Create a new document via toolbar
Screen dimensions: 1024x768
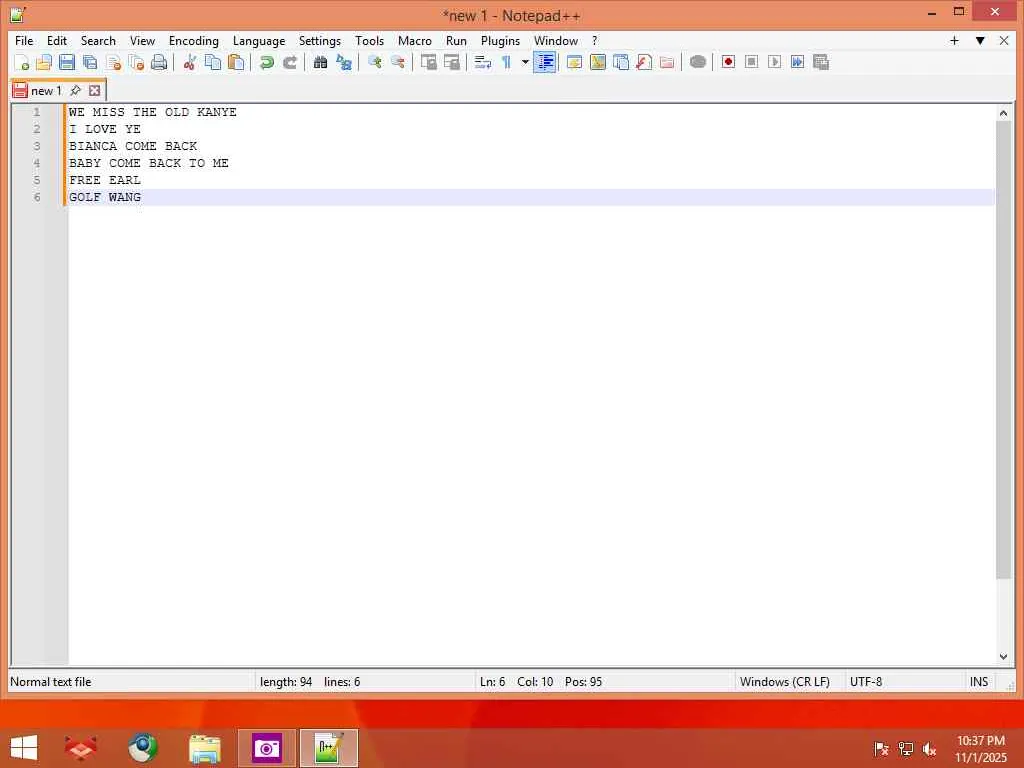tap(21, 62)
